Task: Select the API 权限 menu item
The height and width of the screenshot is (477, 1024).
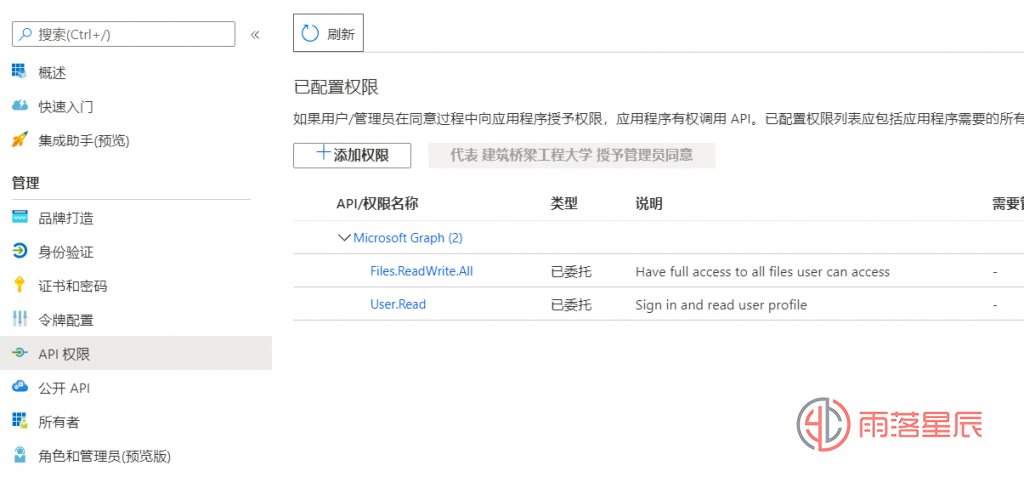Action: pos(136,354)
